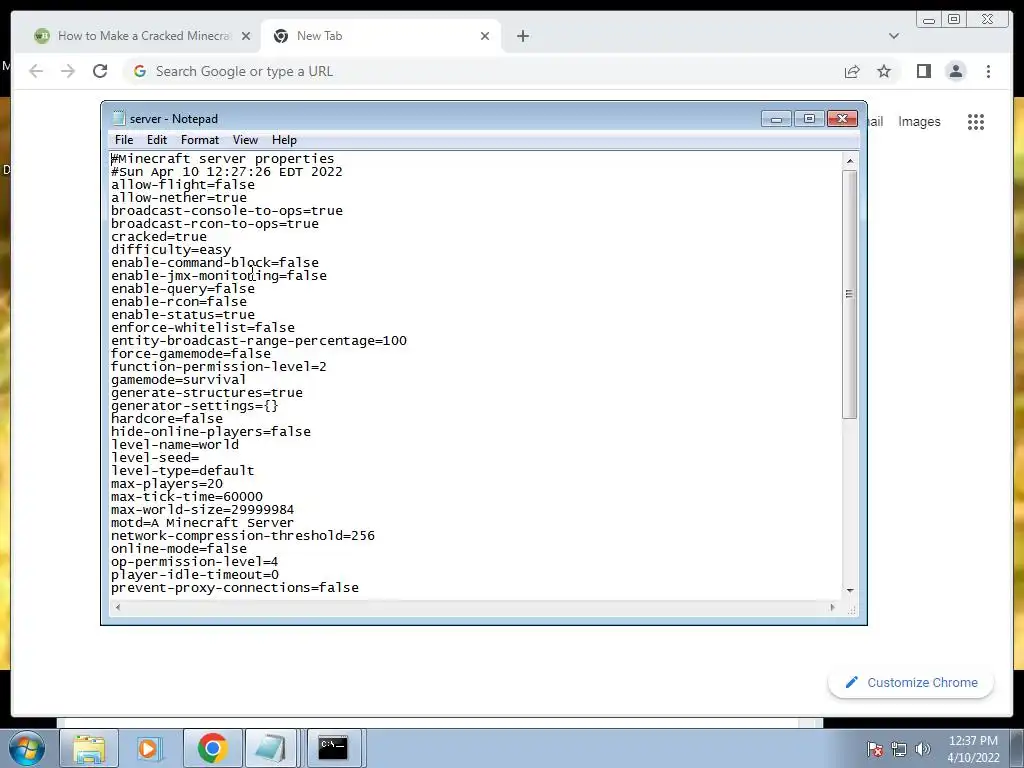This screenshot has width=1024, height=768.
Task: Toggle the Chrome side panel
Action: tap(923, 71)
